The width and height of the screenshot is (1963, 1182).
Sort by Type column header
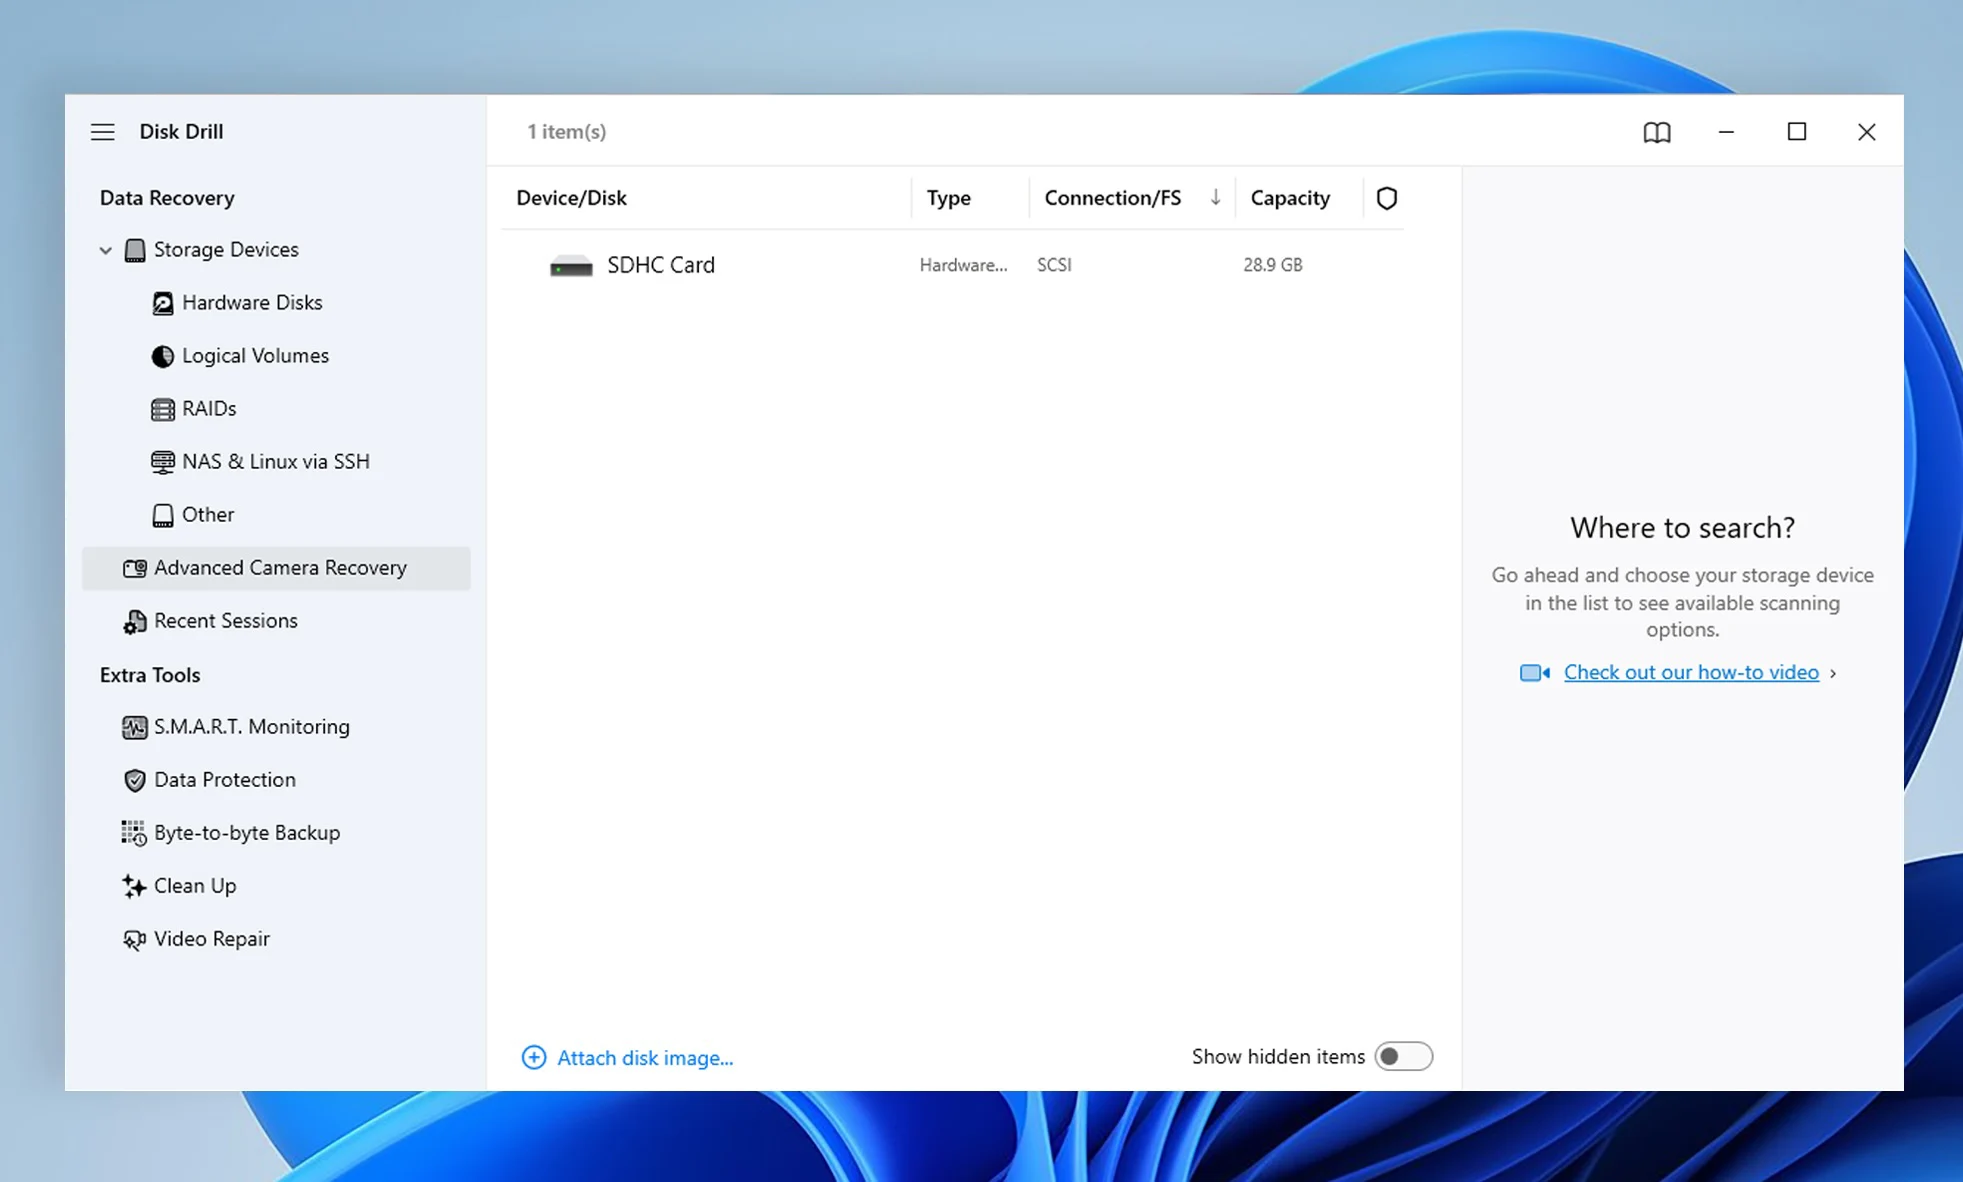tap(948, 198)
